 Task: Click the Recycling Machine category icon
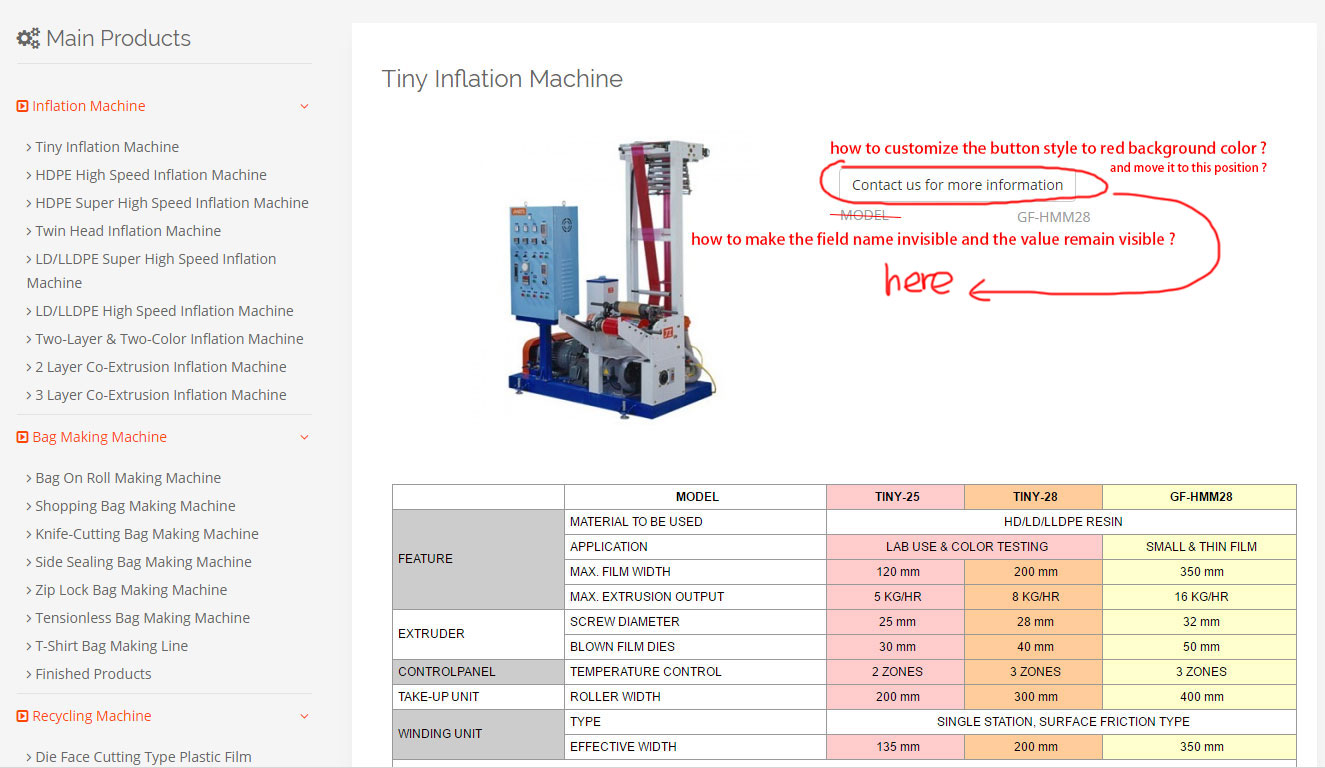[22, 716]
